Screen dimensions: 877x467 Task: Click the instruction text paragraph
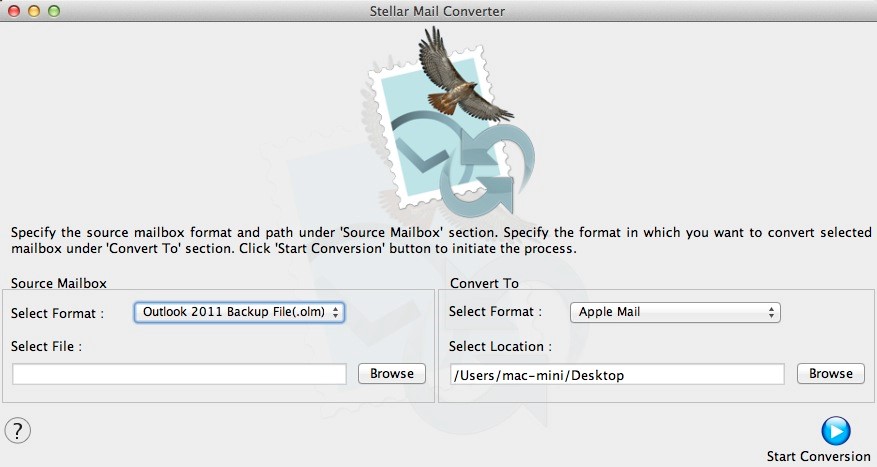438,240
